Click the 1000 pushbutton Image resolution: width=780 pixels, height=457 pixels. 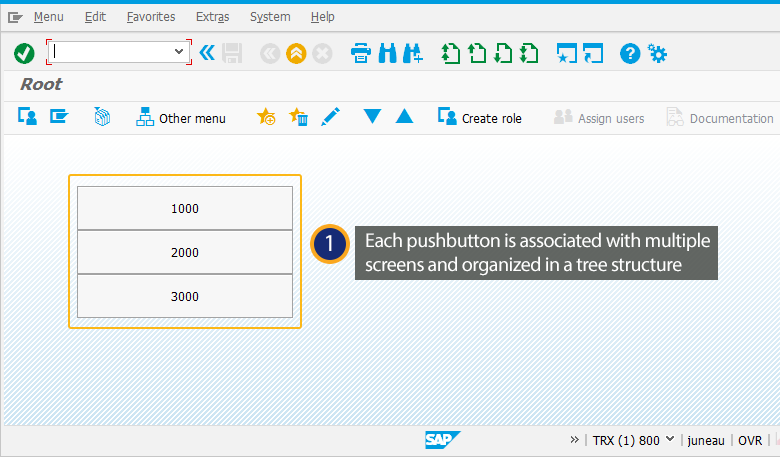tap(185, 208)
